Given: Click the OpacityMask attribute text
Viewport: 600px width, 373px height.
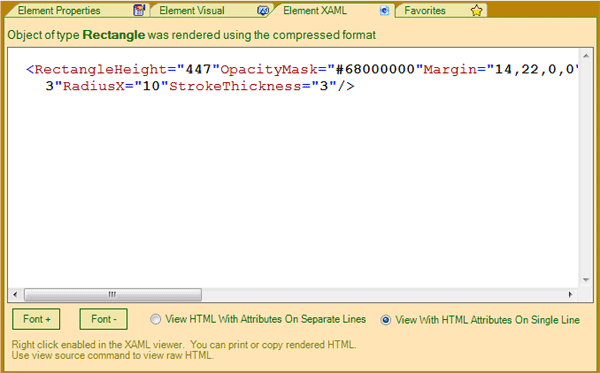Looking at the screenshot, I should [269, 69].
